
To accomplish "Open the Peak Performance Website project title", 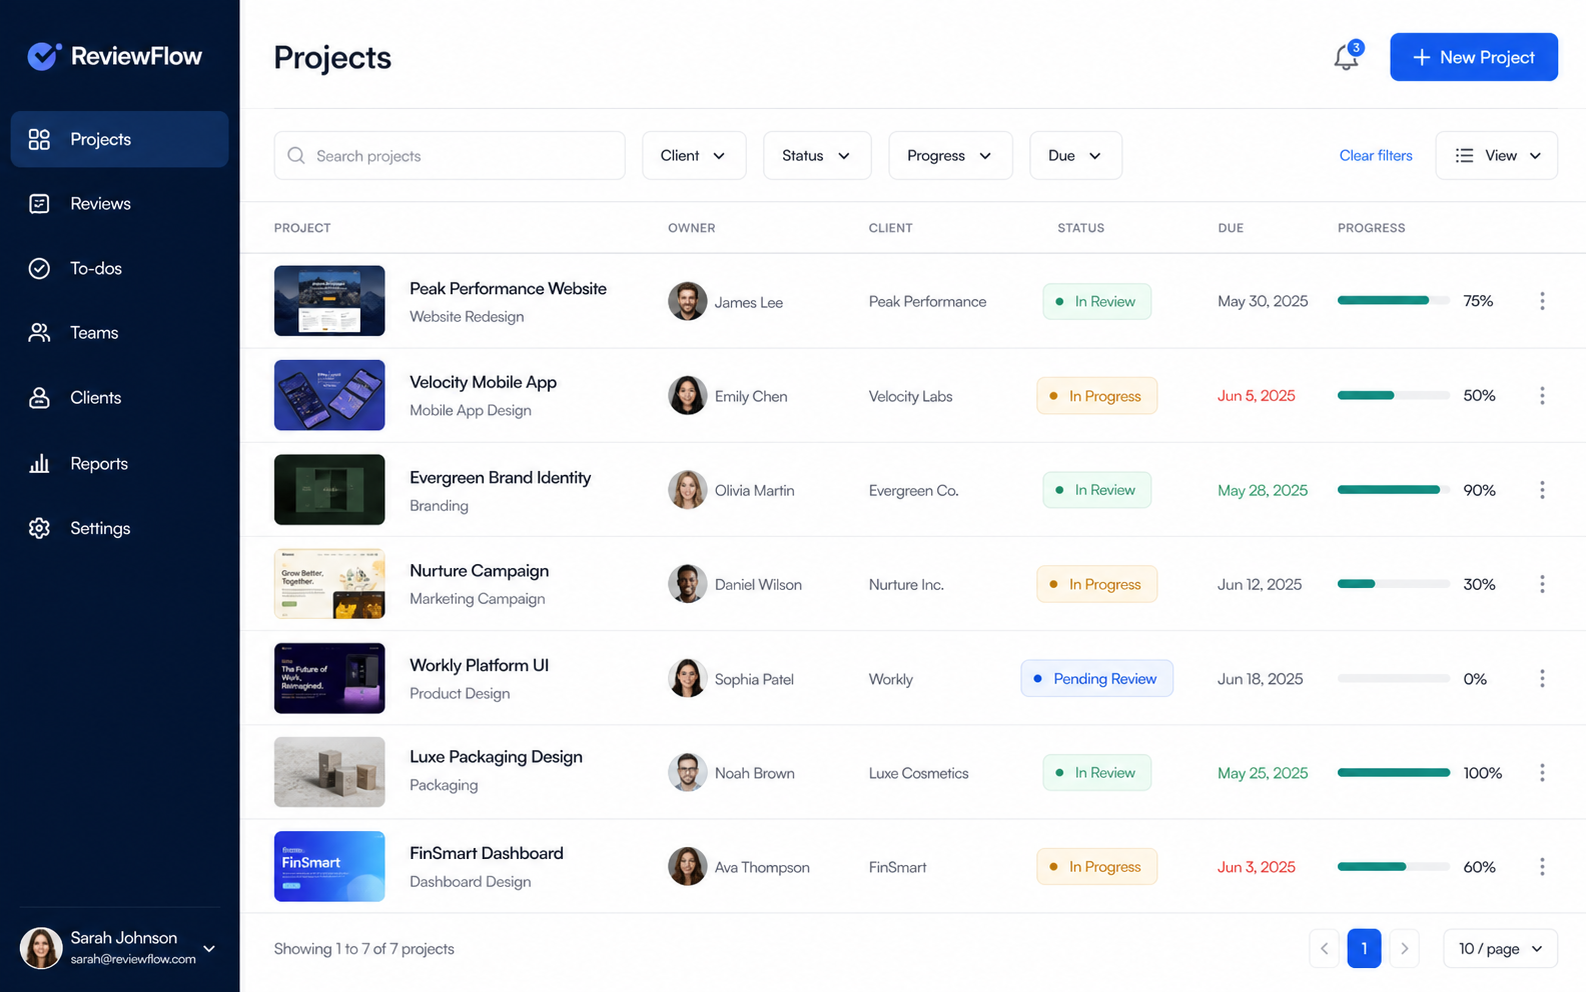I will [x=508, y=288].
